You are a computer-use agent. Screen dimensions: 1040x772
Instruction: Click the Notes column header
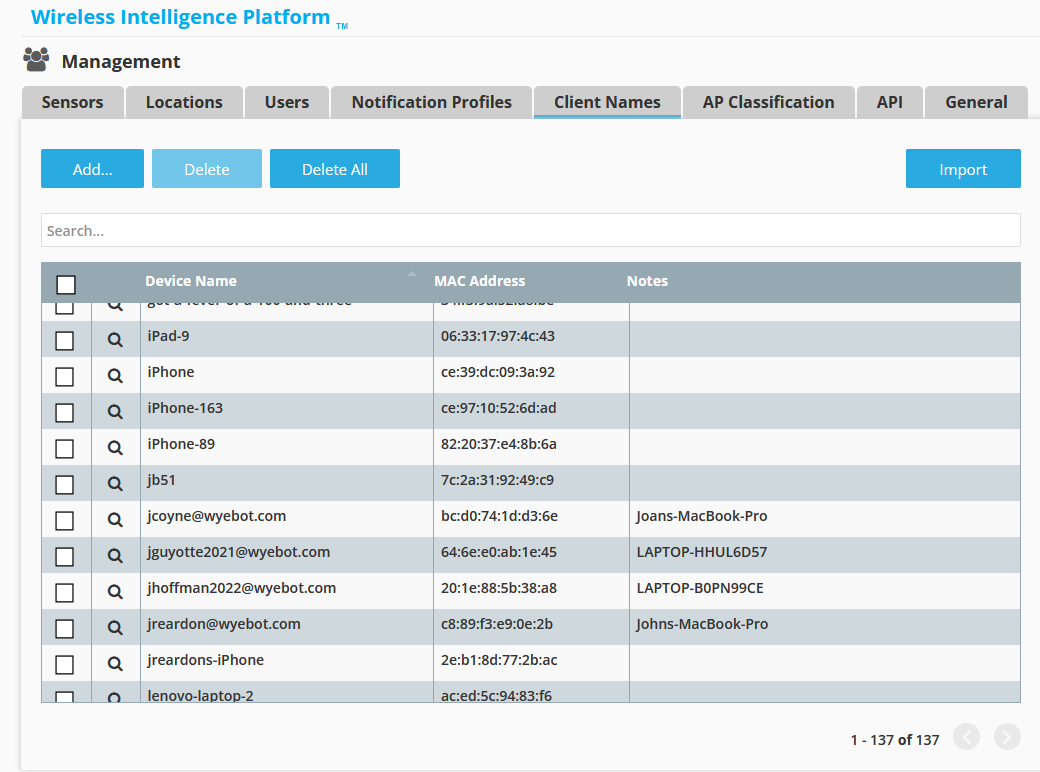[647, 281]
